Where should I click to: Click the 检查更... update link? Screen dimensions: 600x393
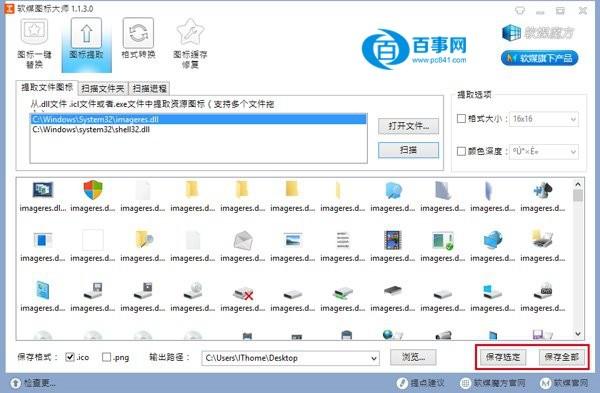(x=33, y=383)
